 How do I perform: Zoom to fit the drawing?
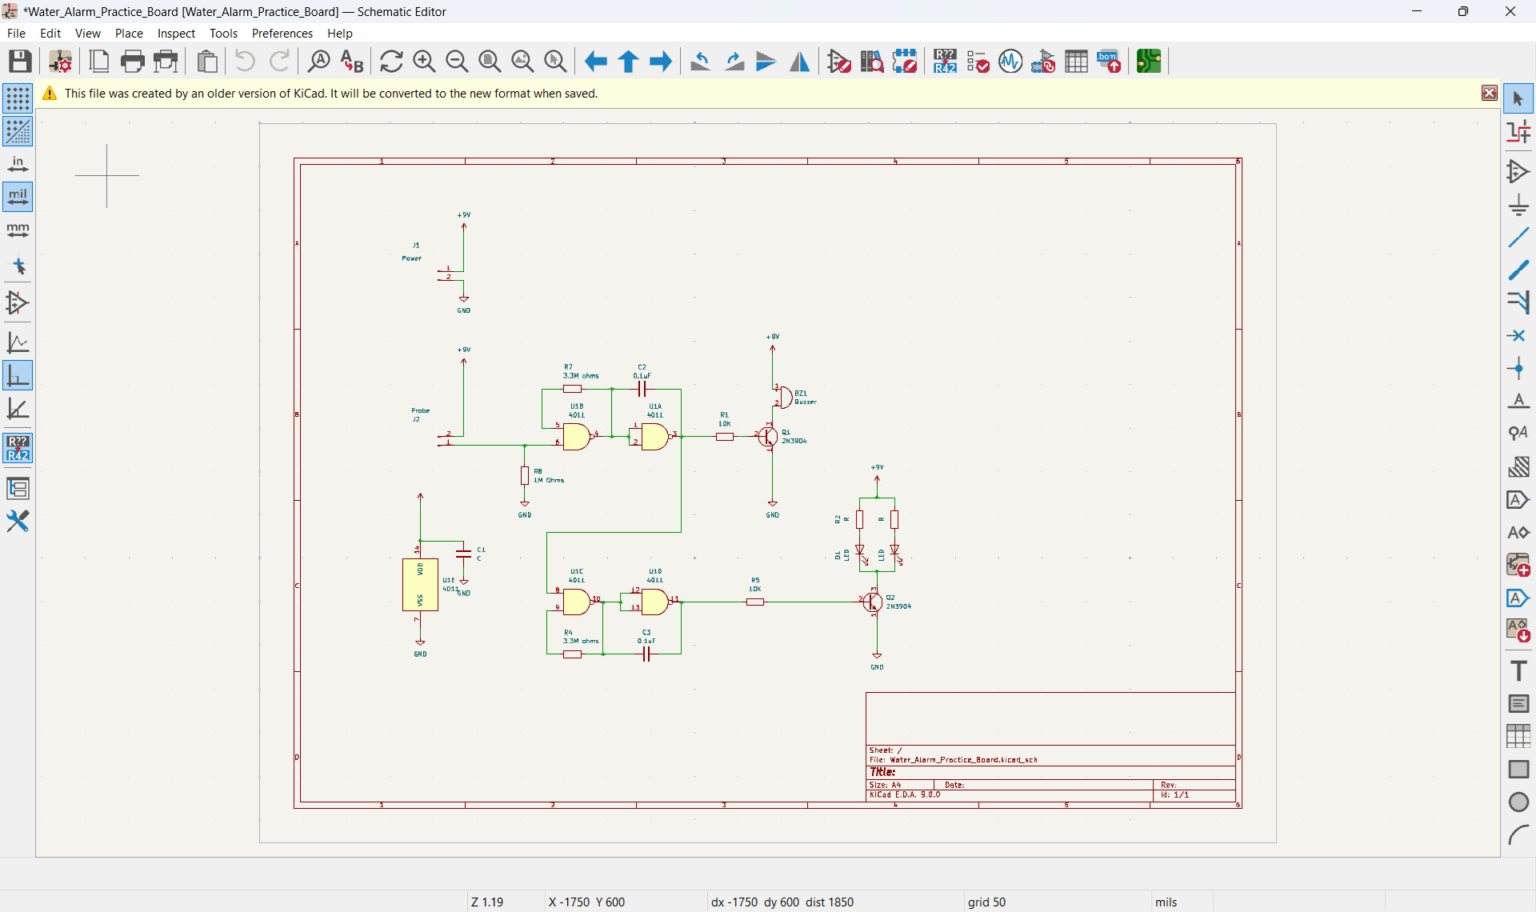point(490,61)
